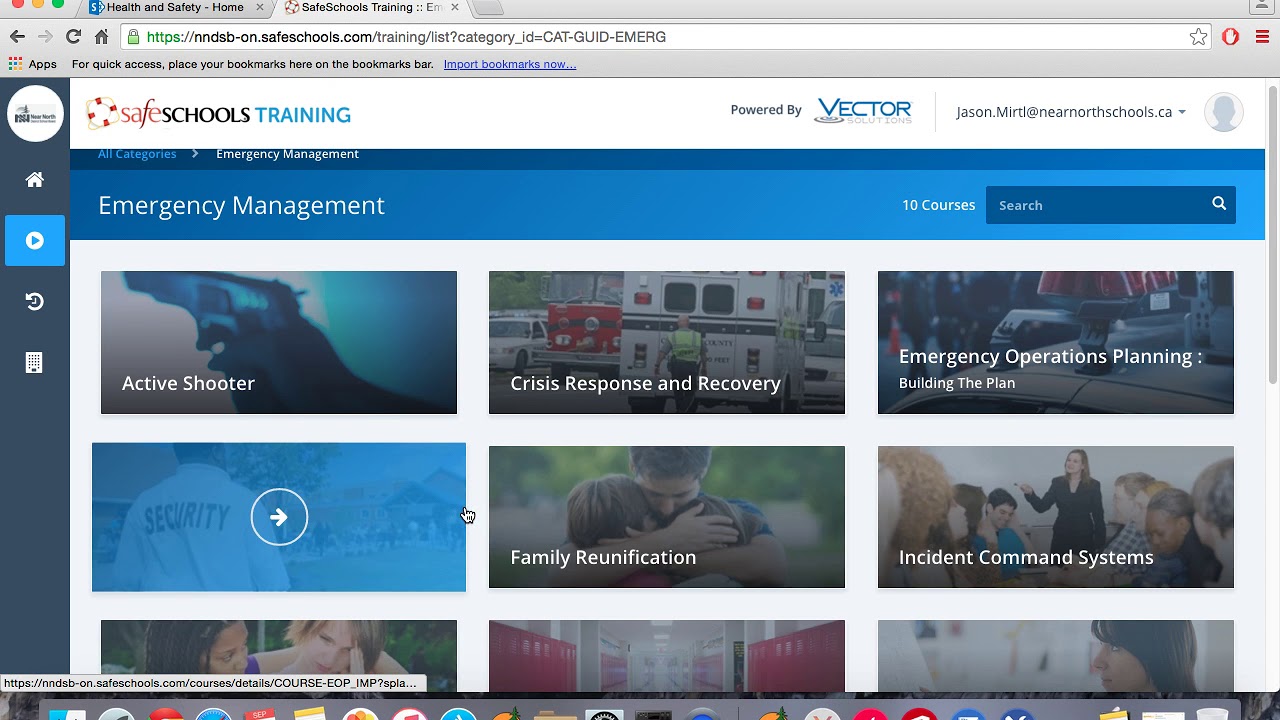
Task: Click the secure padlock icon in address bar
Action: [x=134, y=37]
